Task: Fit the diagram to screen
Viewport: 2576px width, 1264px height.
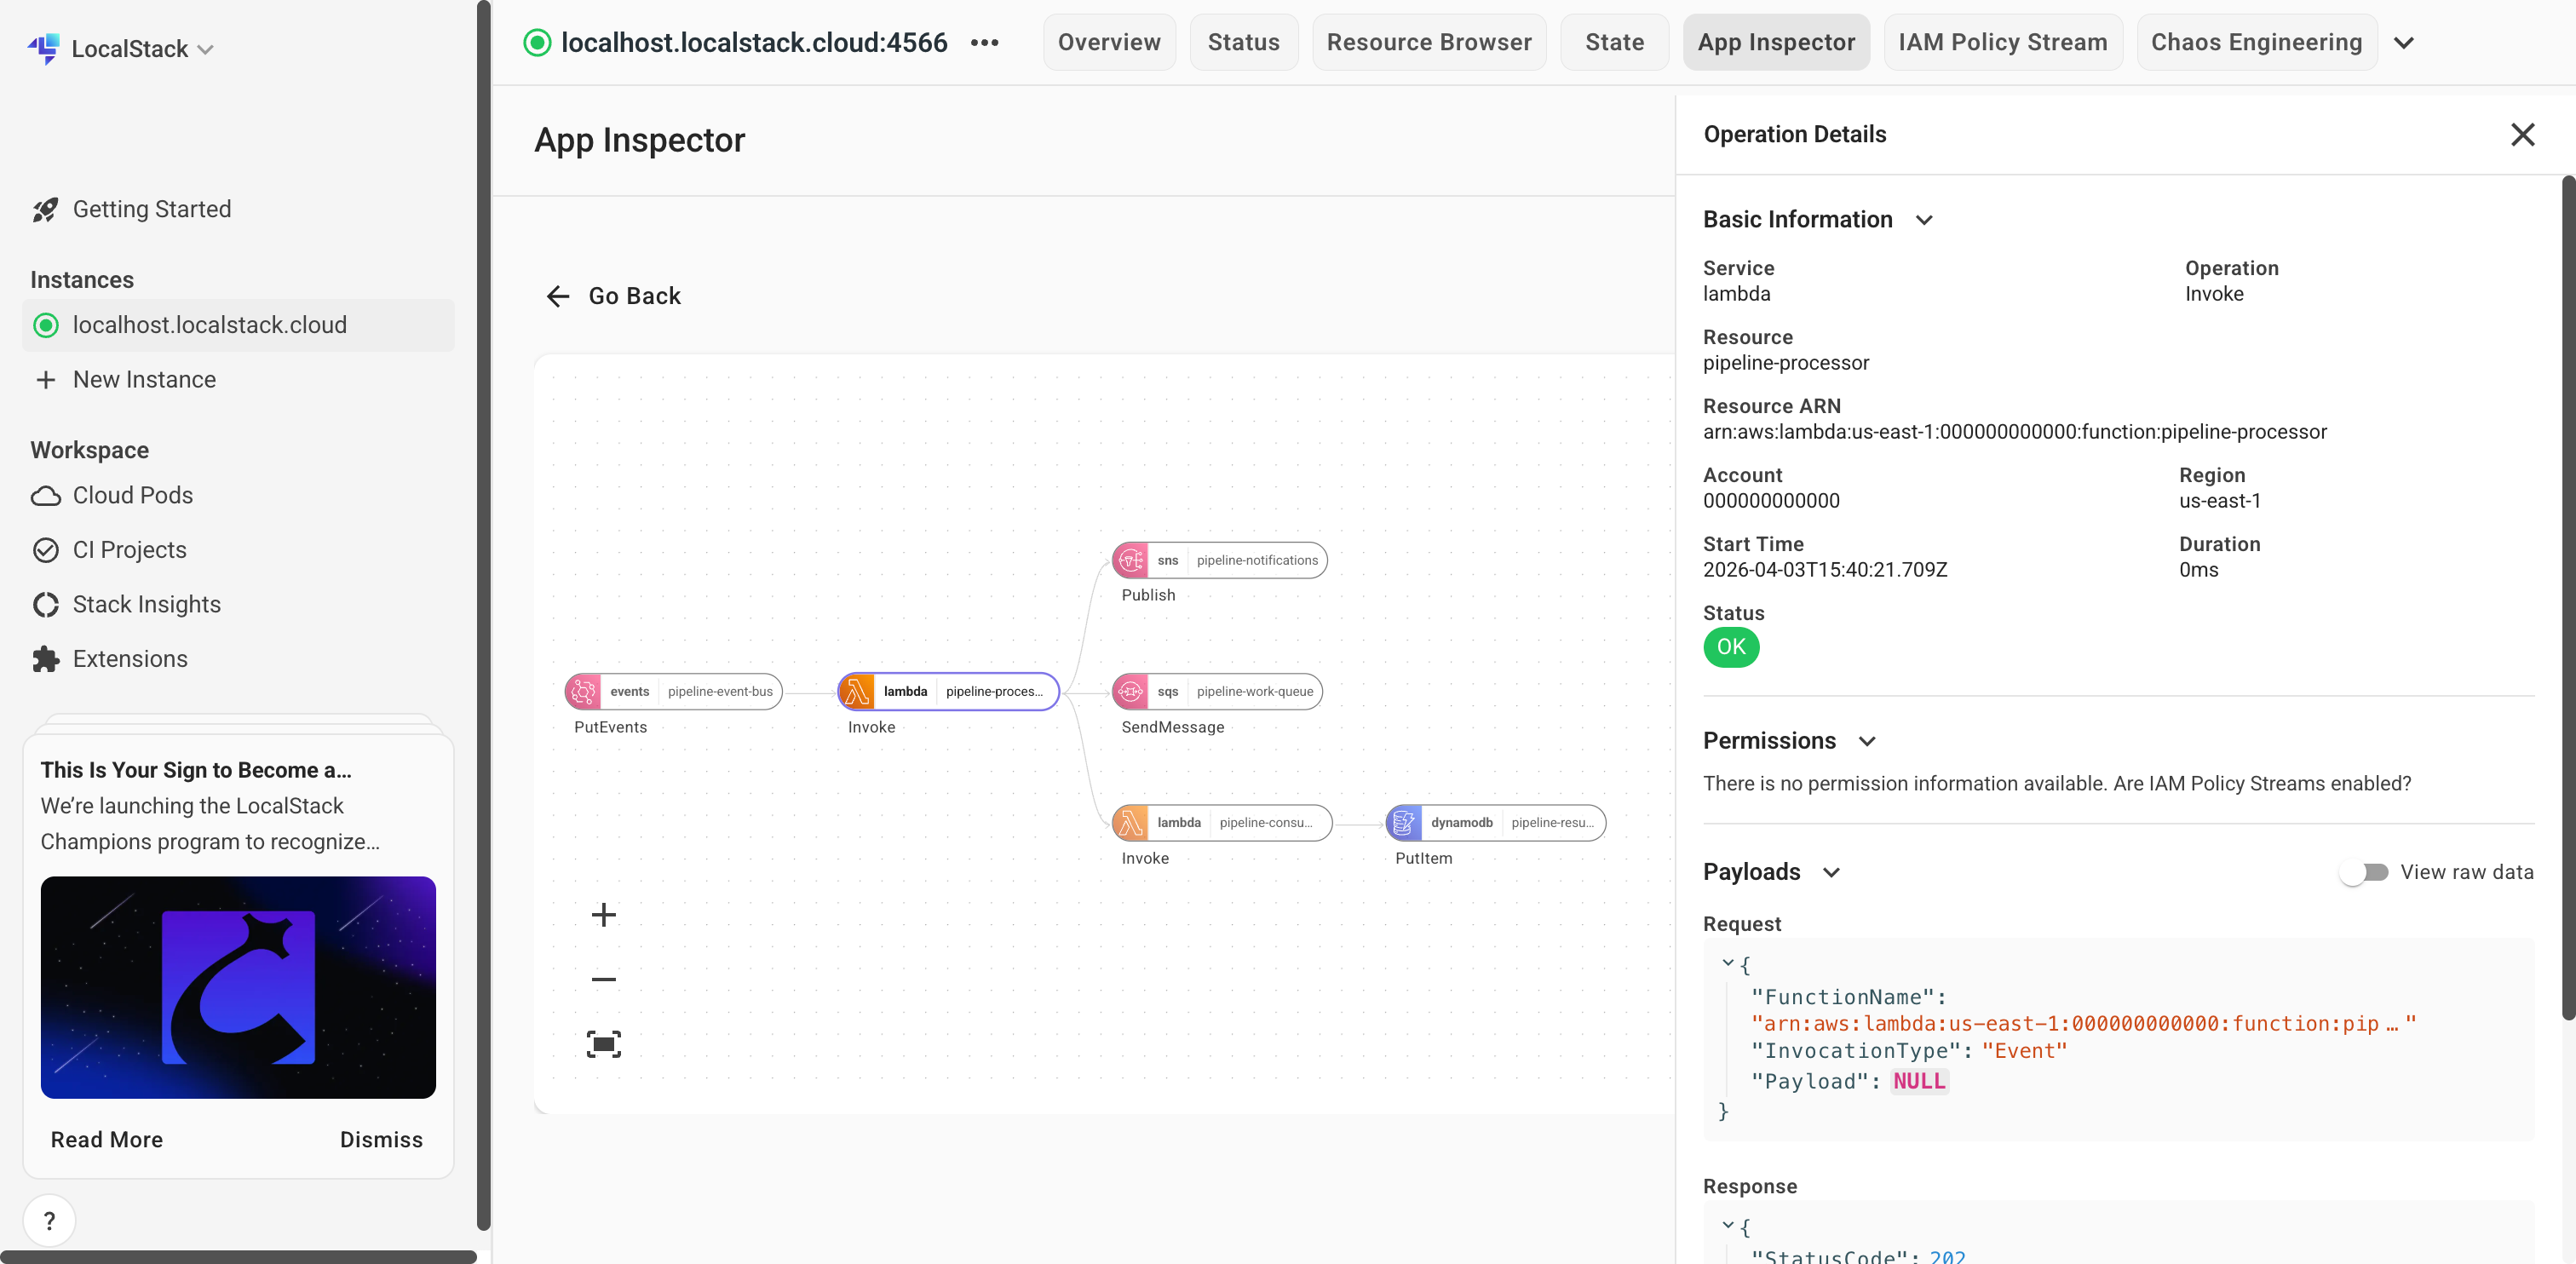Action: coord(604,1042)
